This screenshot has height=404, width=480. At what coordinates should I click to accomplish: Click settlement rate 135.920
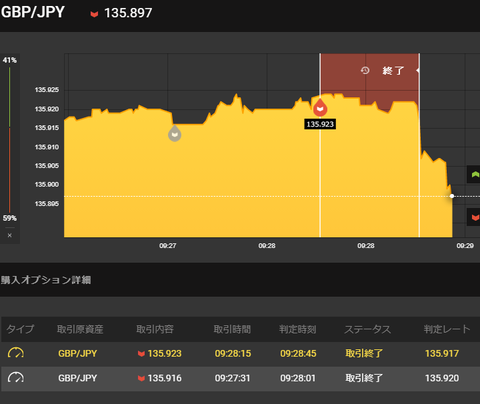(442, 378)
